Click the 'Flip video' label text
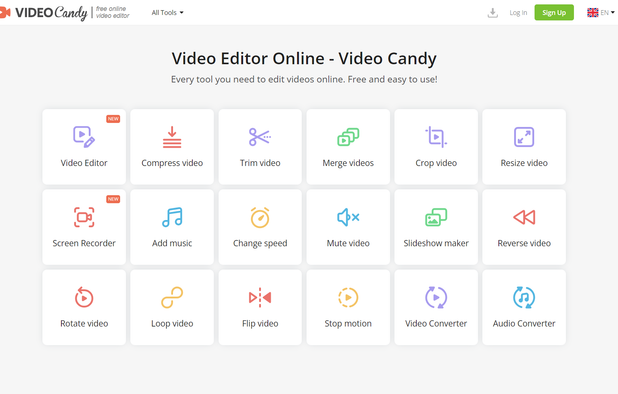Screen dimensions: 618x394 [260, 324]
